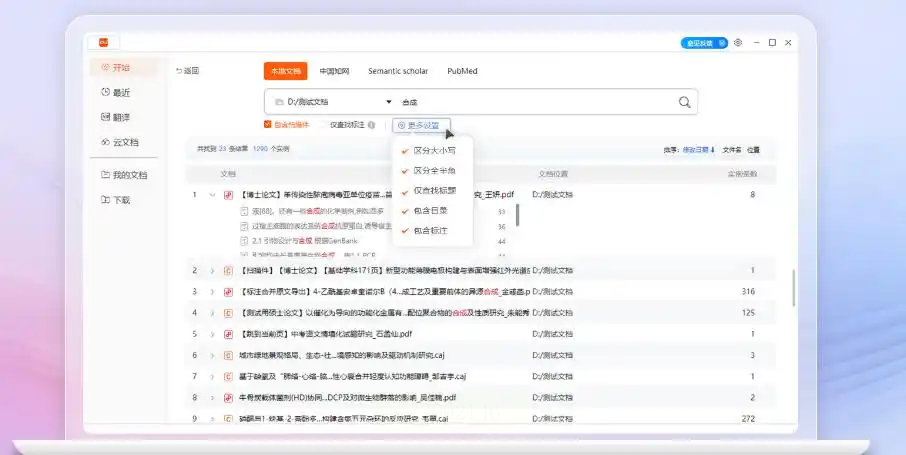The image size is (906, 455).
Task: Click the PDF icon of result 3
Action: [228, 292]
